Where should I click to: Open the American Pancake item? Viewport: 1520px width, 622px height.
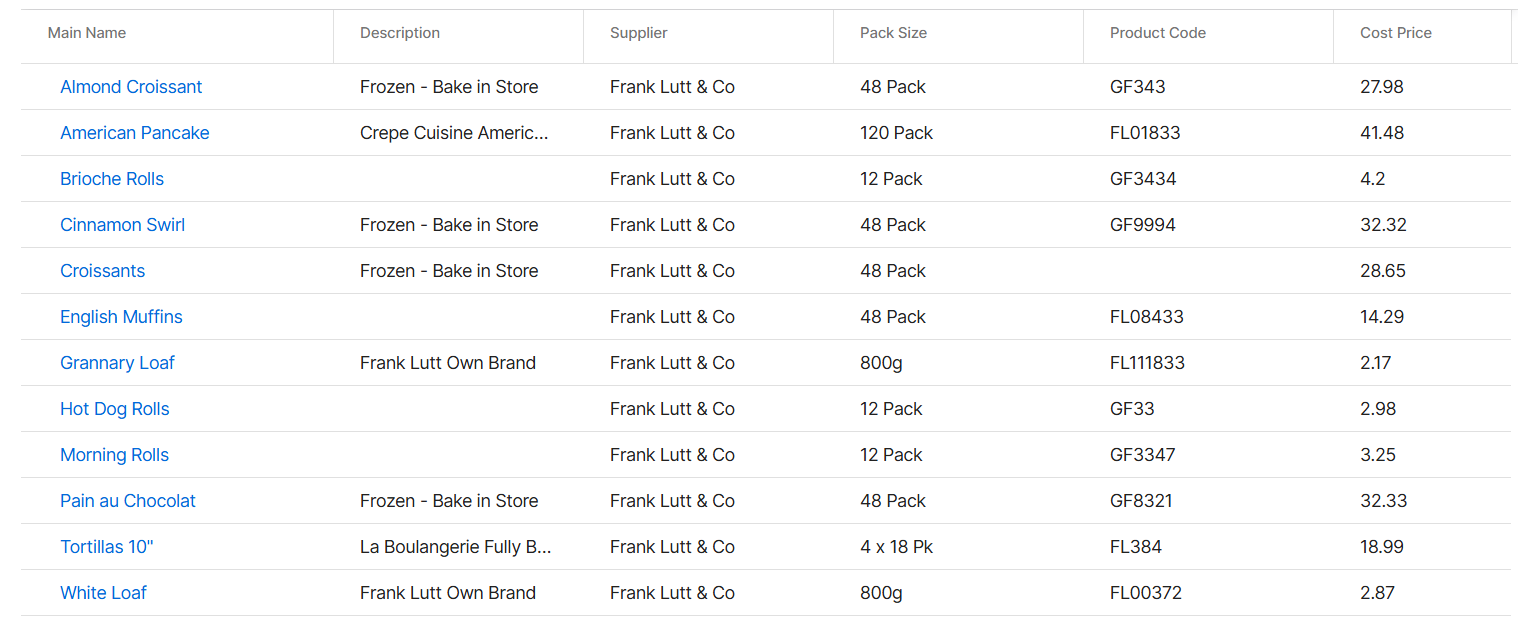pyautogui.click(x=135, y=133)
